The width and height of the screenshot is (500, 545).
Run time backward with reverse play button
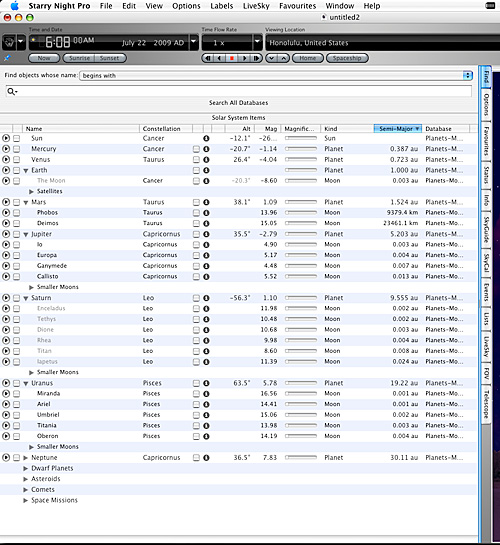coord(219,58)
